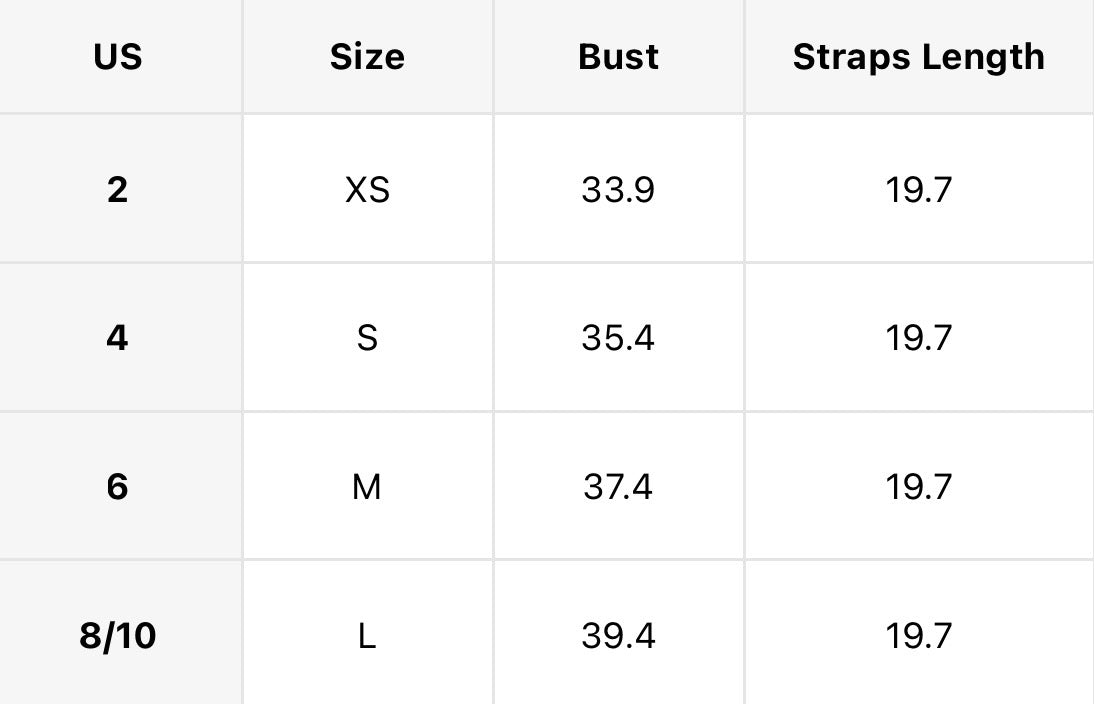Click the Straps Length column header

coord(919,57)
